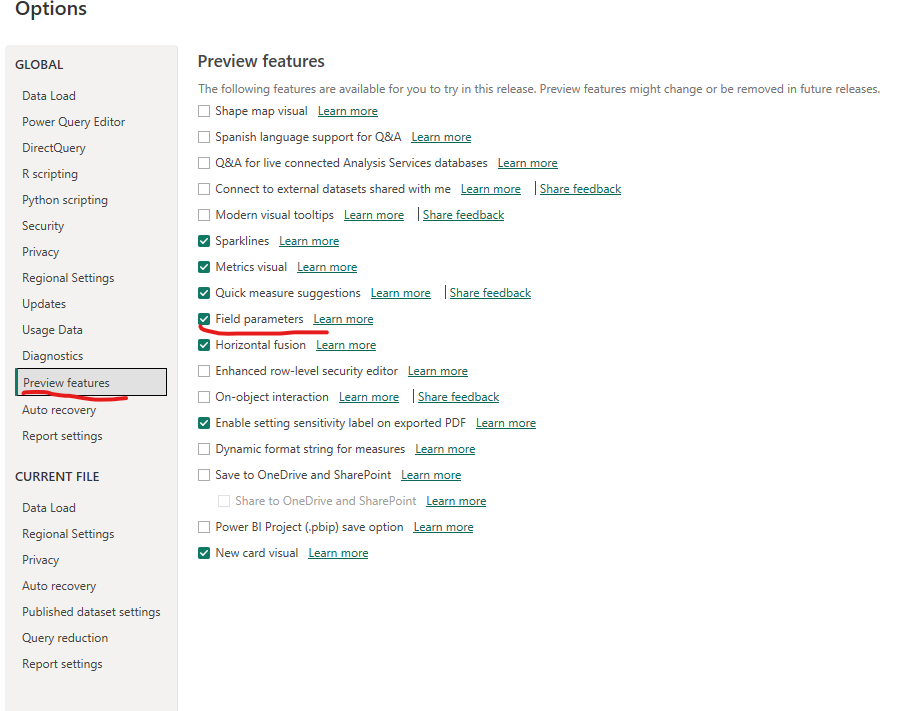The image size is (906, 711).
Task: Check Spanish language support for Q&A
Action: 203,137
